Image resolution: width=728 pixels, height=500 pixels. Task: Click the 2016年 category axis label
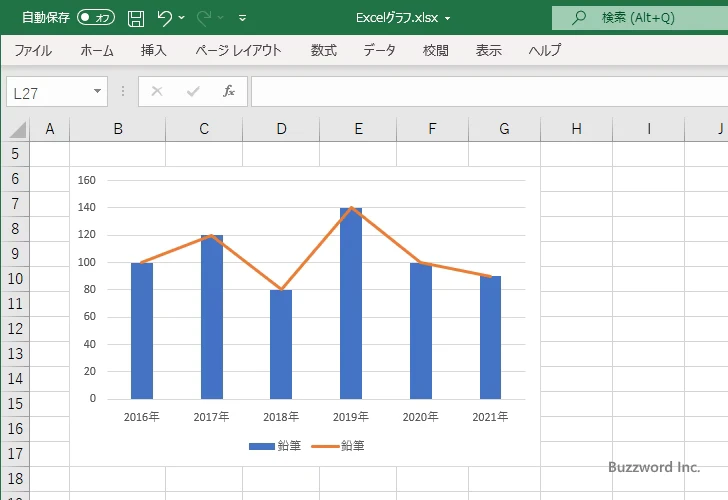pos(142,417)
